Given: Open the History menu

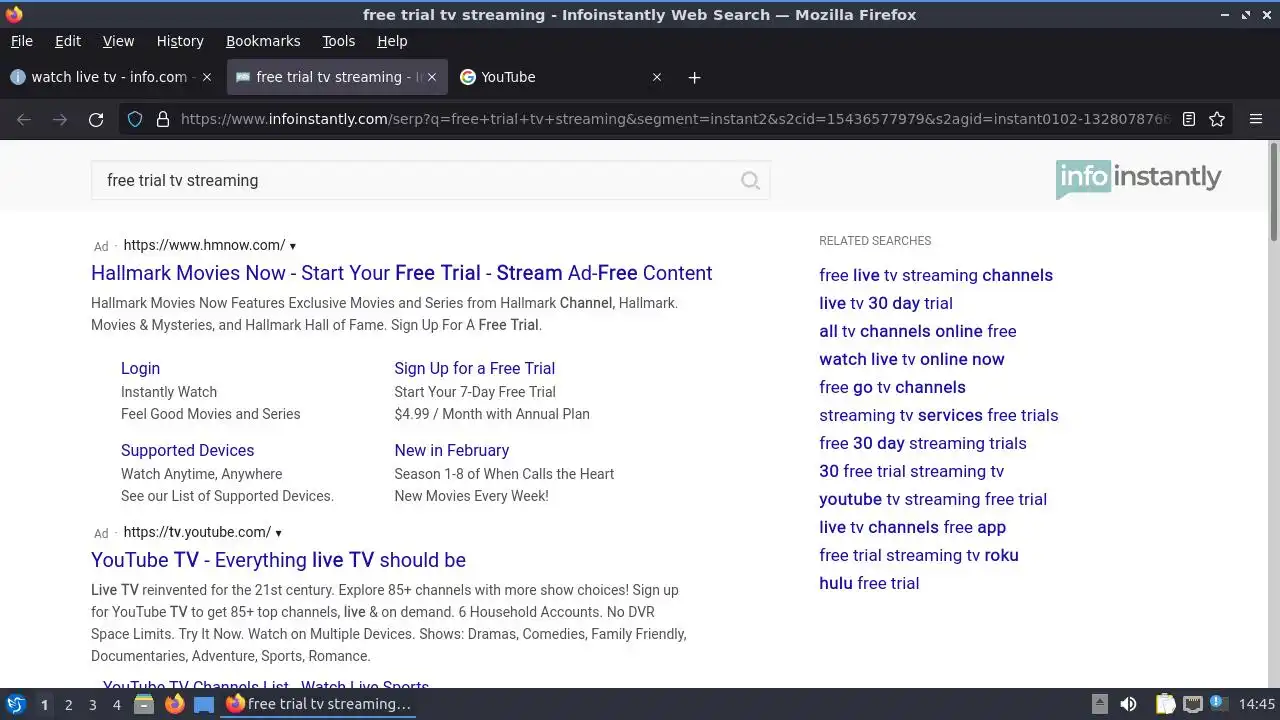Looking at the screenshot, I should click(x=180, y=41).
